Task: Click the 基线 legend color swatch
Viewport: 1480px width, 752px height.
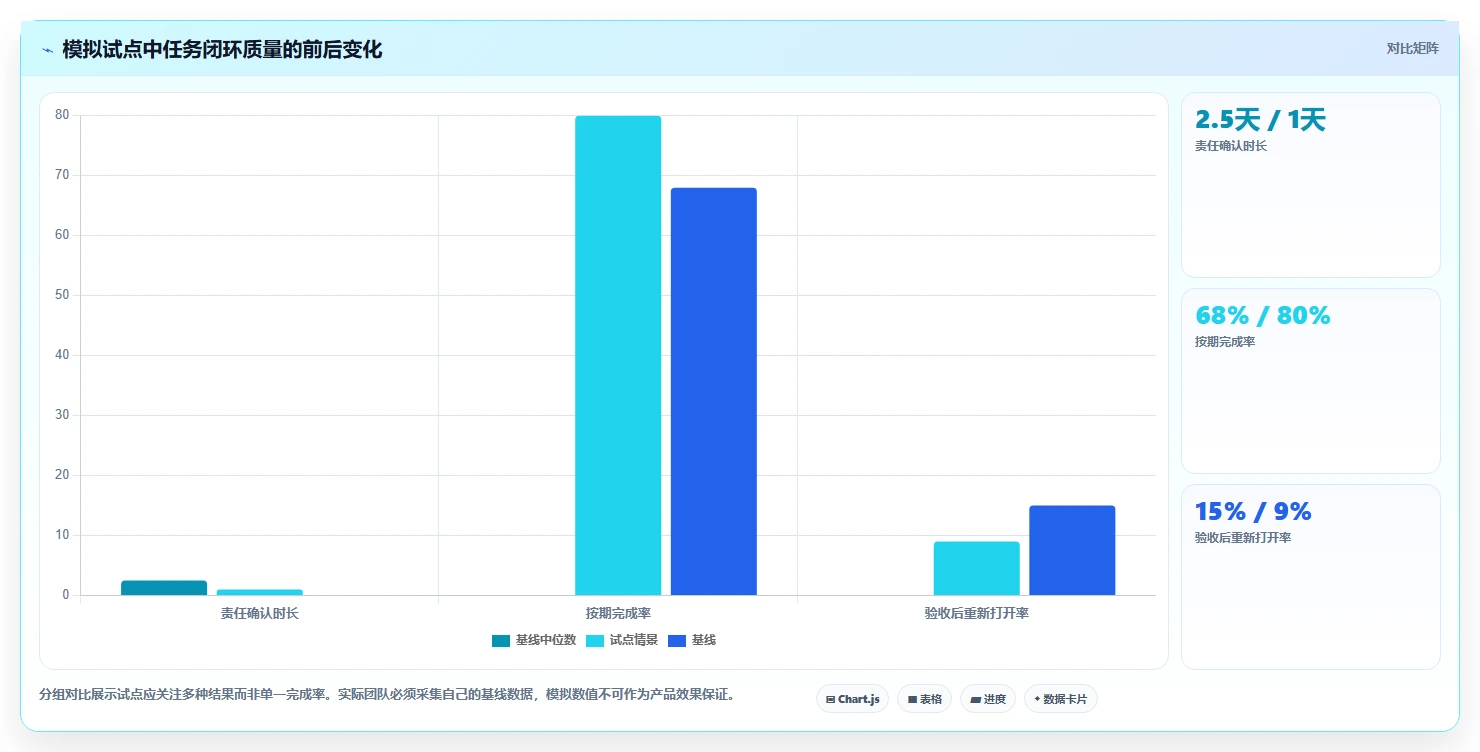Action: tap(677, 641)
